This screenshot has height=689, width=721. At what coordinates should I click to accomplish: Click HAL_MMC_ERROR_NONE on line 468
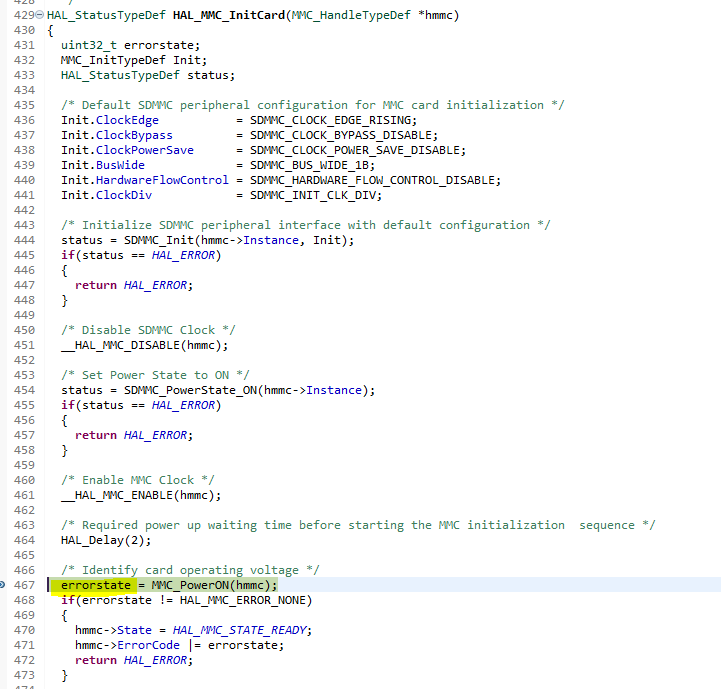(243, 600)
